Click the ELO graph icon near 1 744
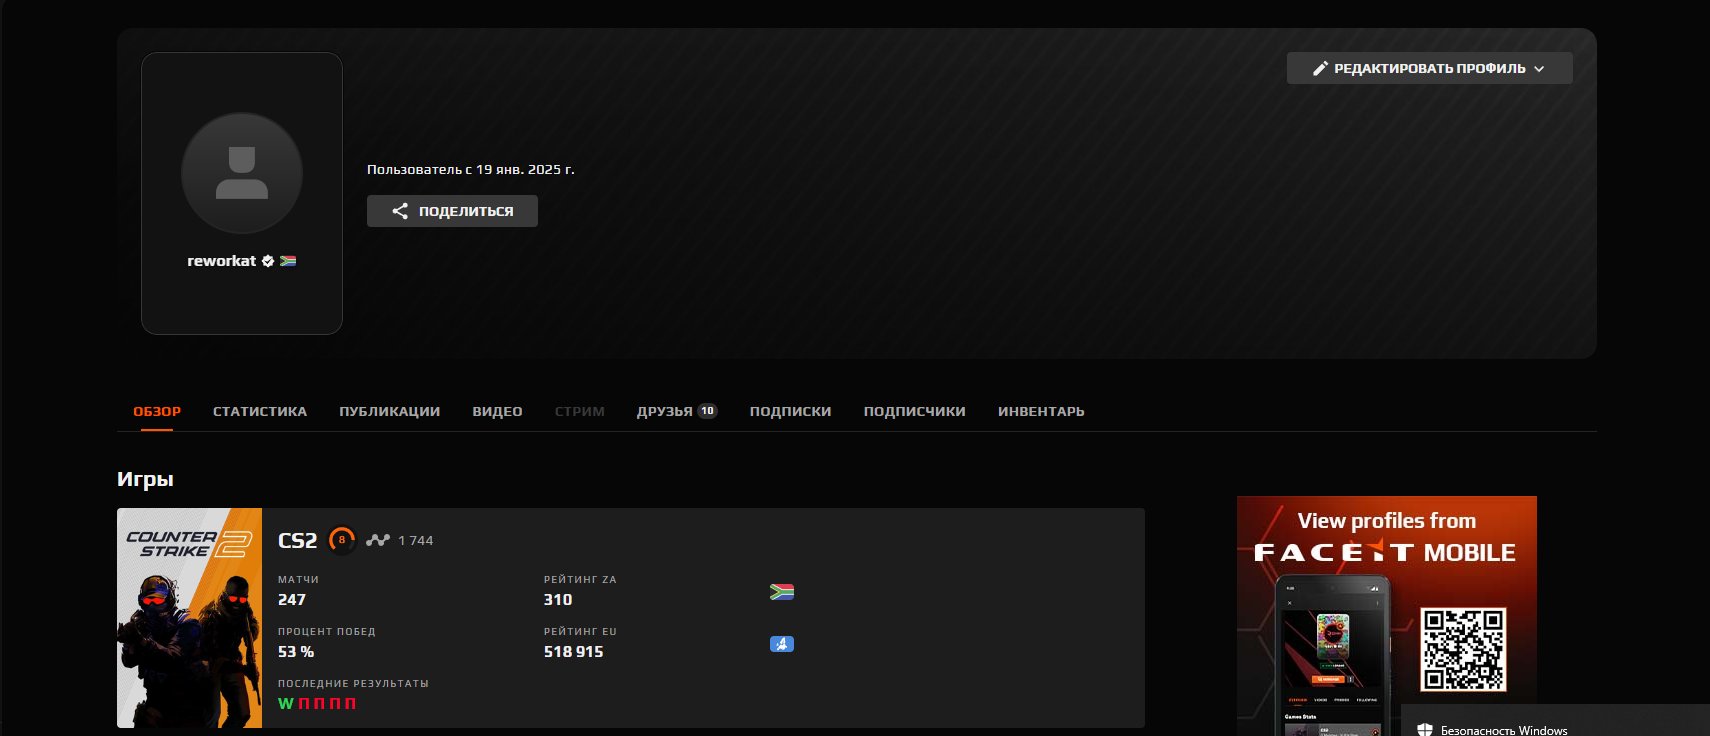 click(377, 540)
